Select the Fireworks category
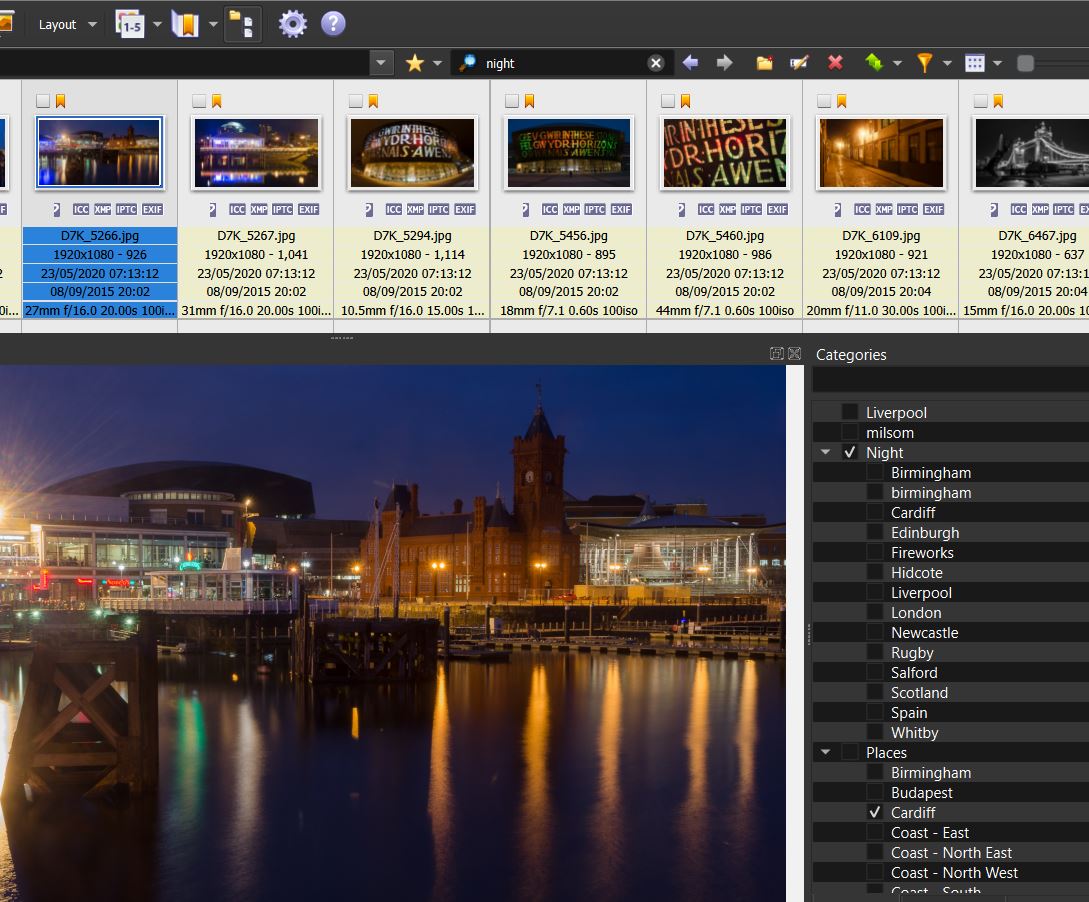The image size is (1089, 902). point(922,552)
